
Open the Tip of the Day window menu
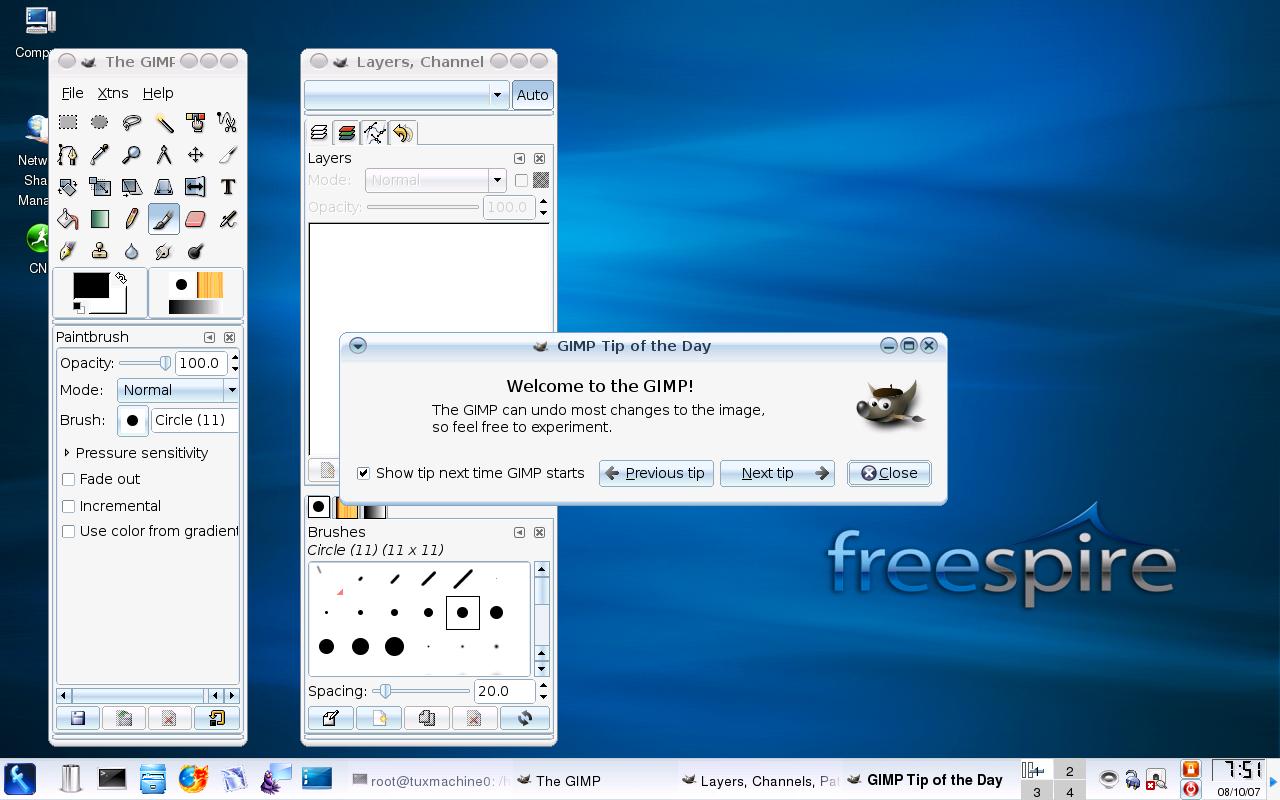(x=357, y=346)
